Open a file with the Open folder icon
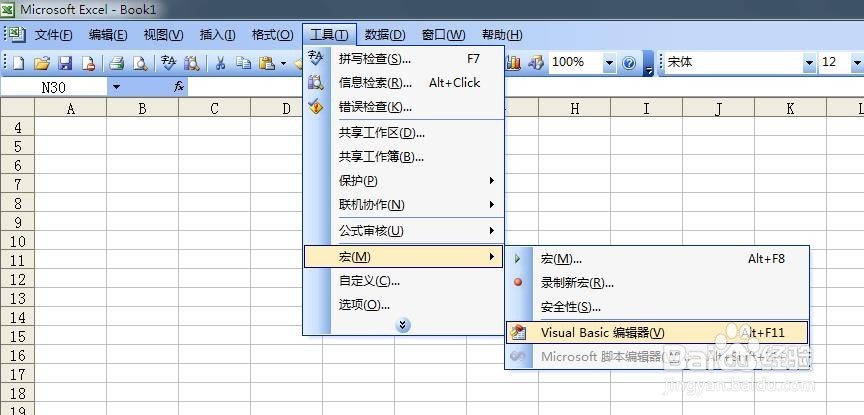The width and height of the screenshot is (864, 415). pyautogui.click(x=42, y=63)
